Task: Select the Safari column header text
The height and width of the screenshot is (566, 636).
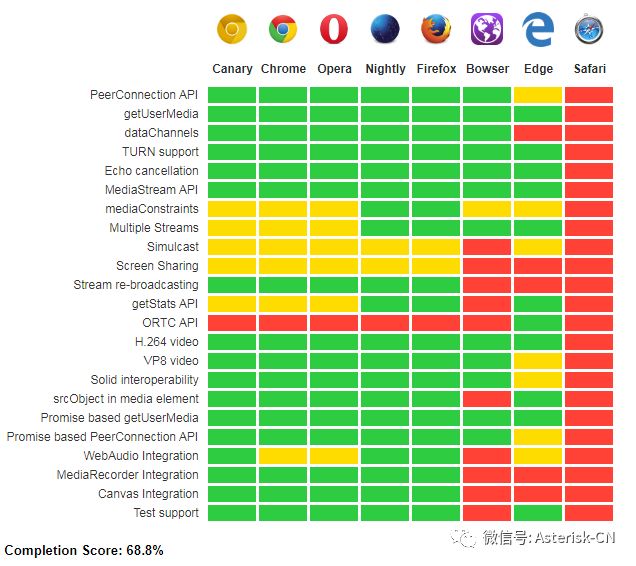Action: coord(589,69)
